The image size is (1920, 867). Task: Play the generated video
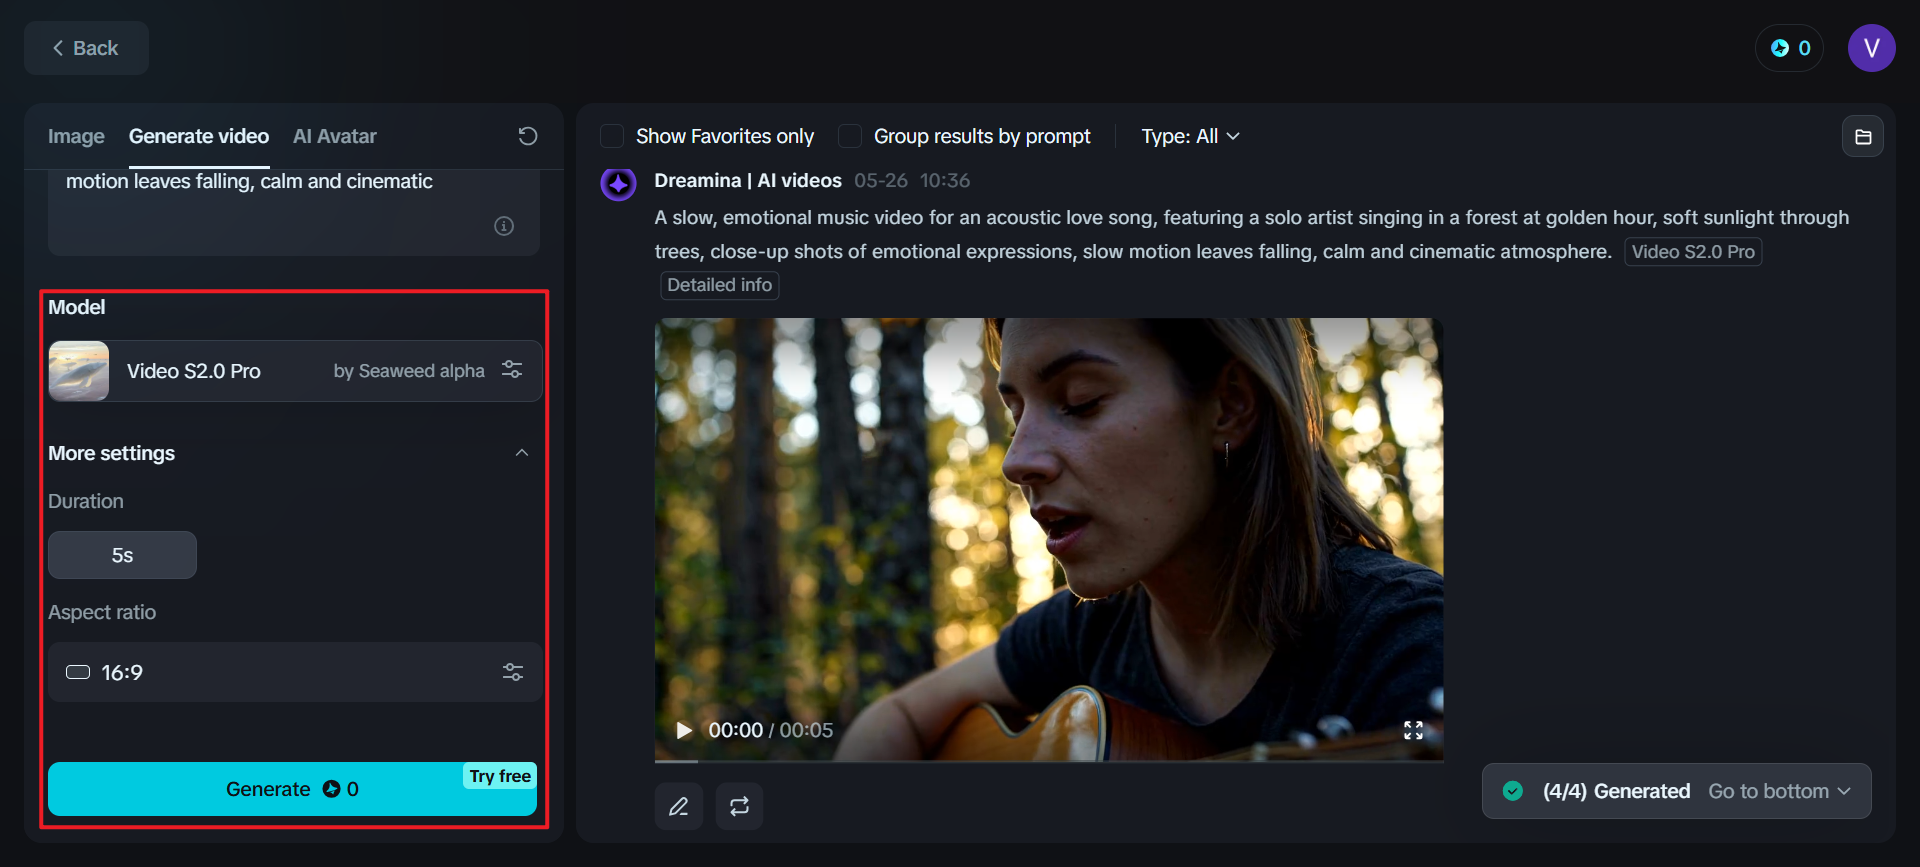click(x=684, y=731)
